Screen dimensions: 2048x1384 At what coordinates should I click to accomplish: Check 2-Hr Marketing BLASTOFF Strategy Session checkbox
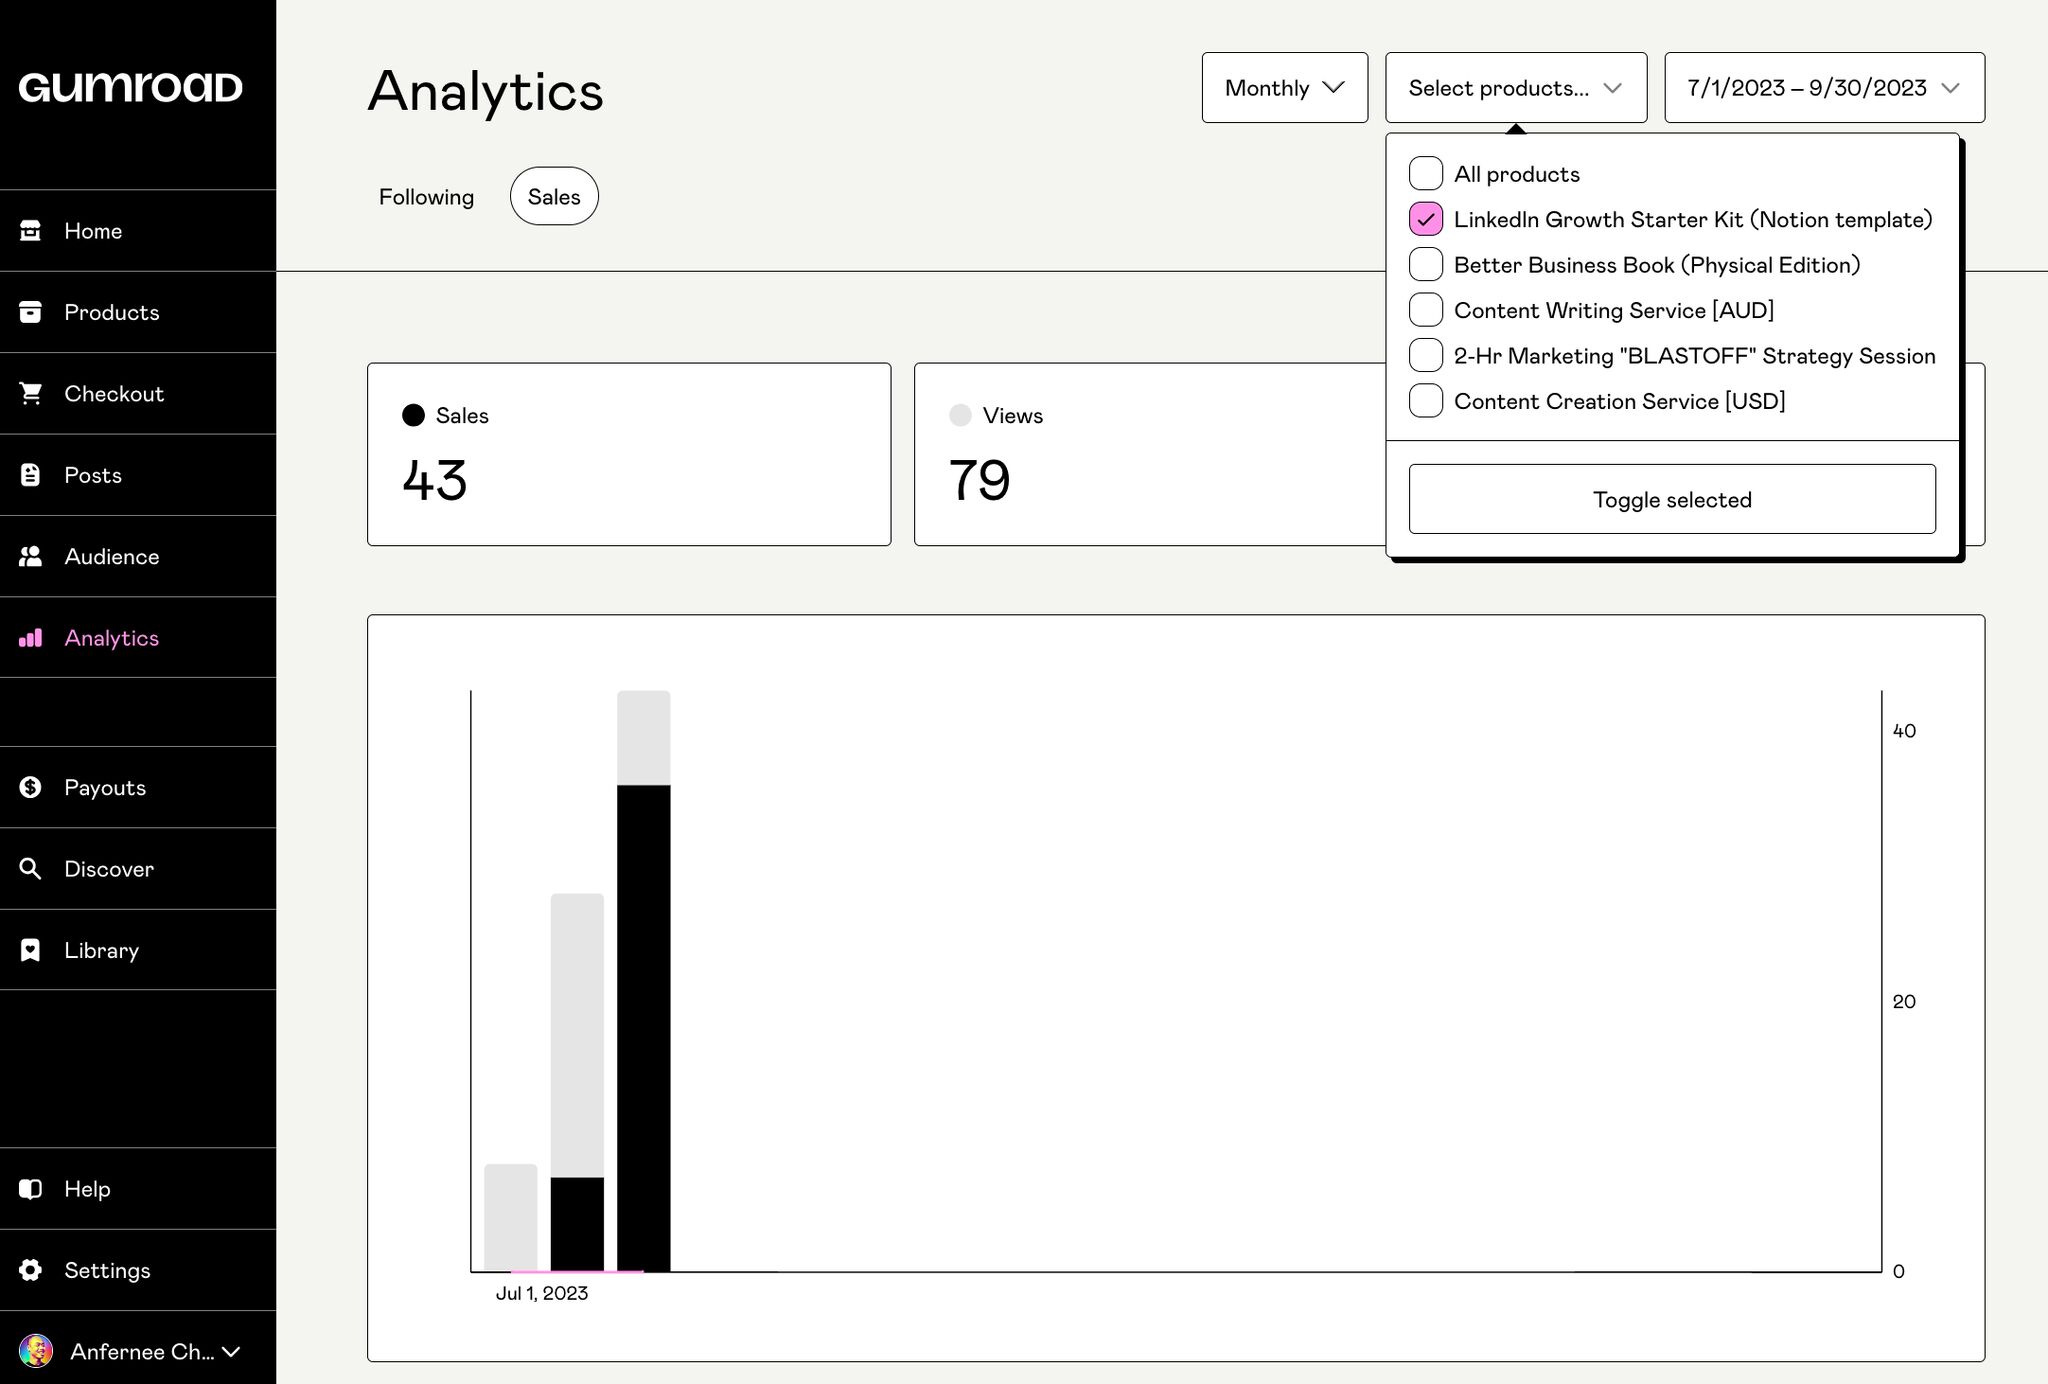pyautogui.click(x=1426, y=355)
